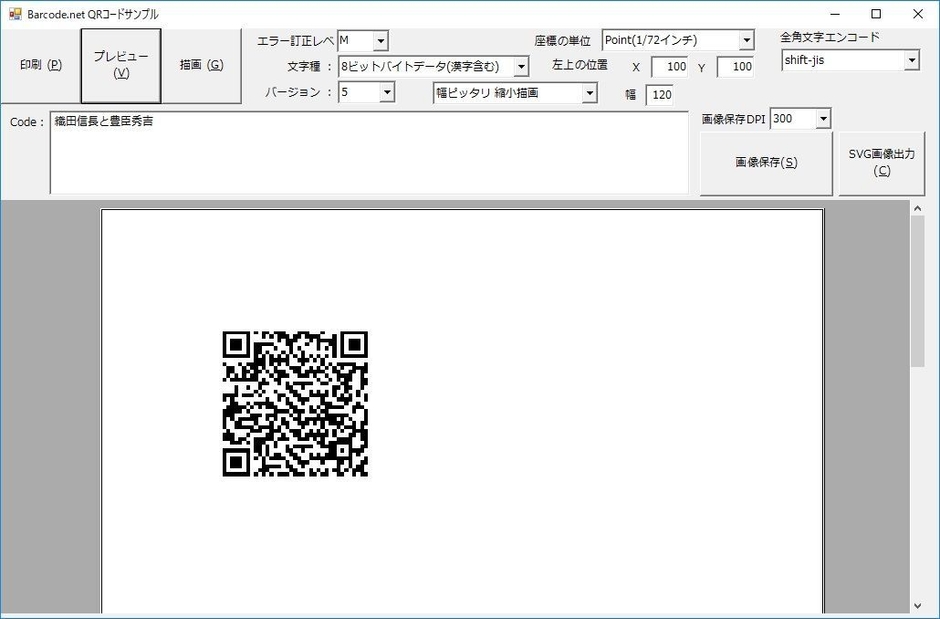Click the Y position input showing 100
This screenshot has width=940, height=619.
(x=737, y=67)
